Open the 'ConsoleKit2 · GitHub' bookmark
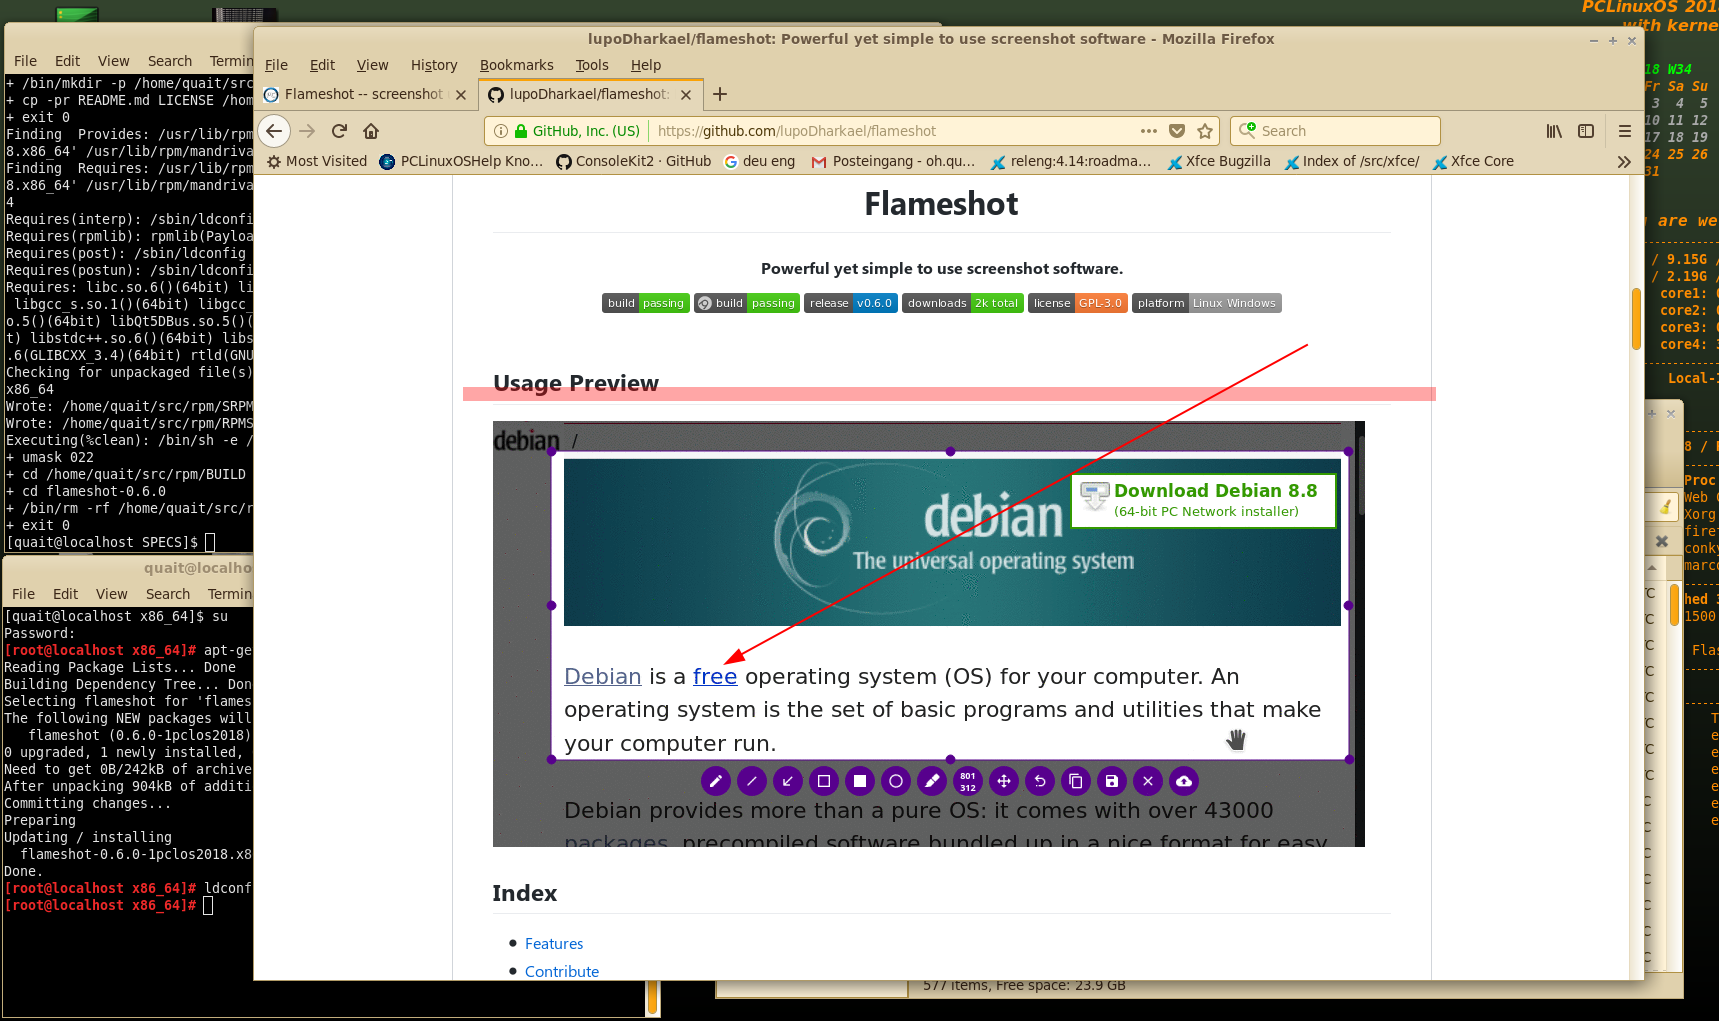1719x1021 pixels. (x=633, y=161)
